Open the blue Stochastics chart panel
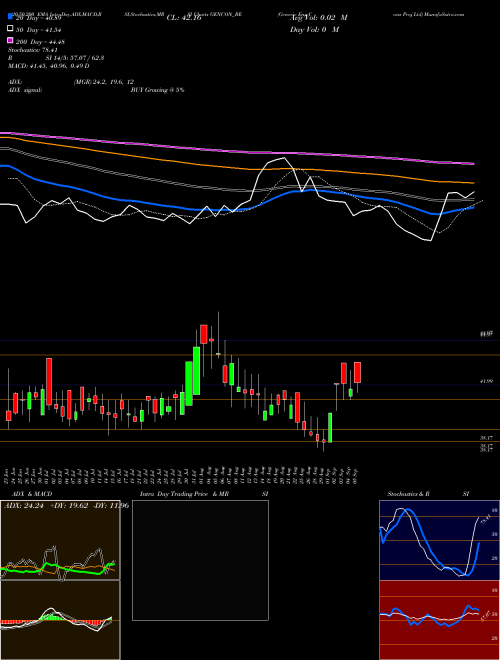Screen dimensions: 500x660 coord(439,540)
